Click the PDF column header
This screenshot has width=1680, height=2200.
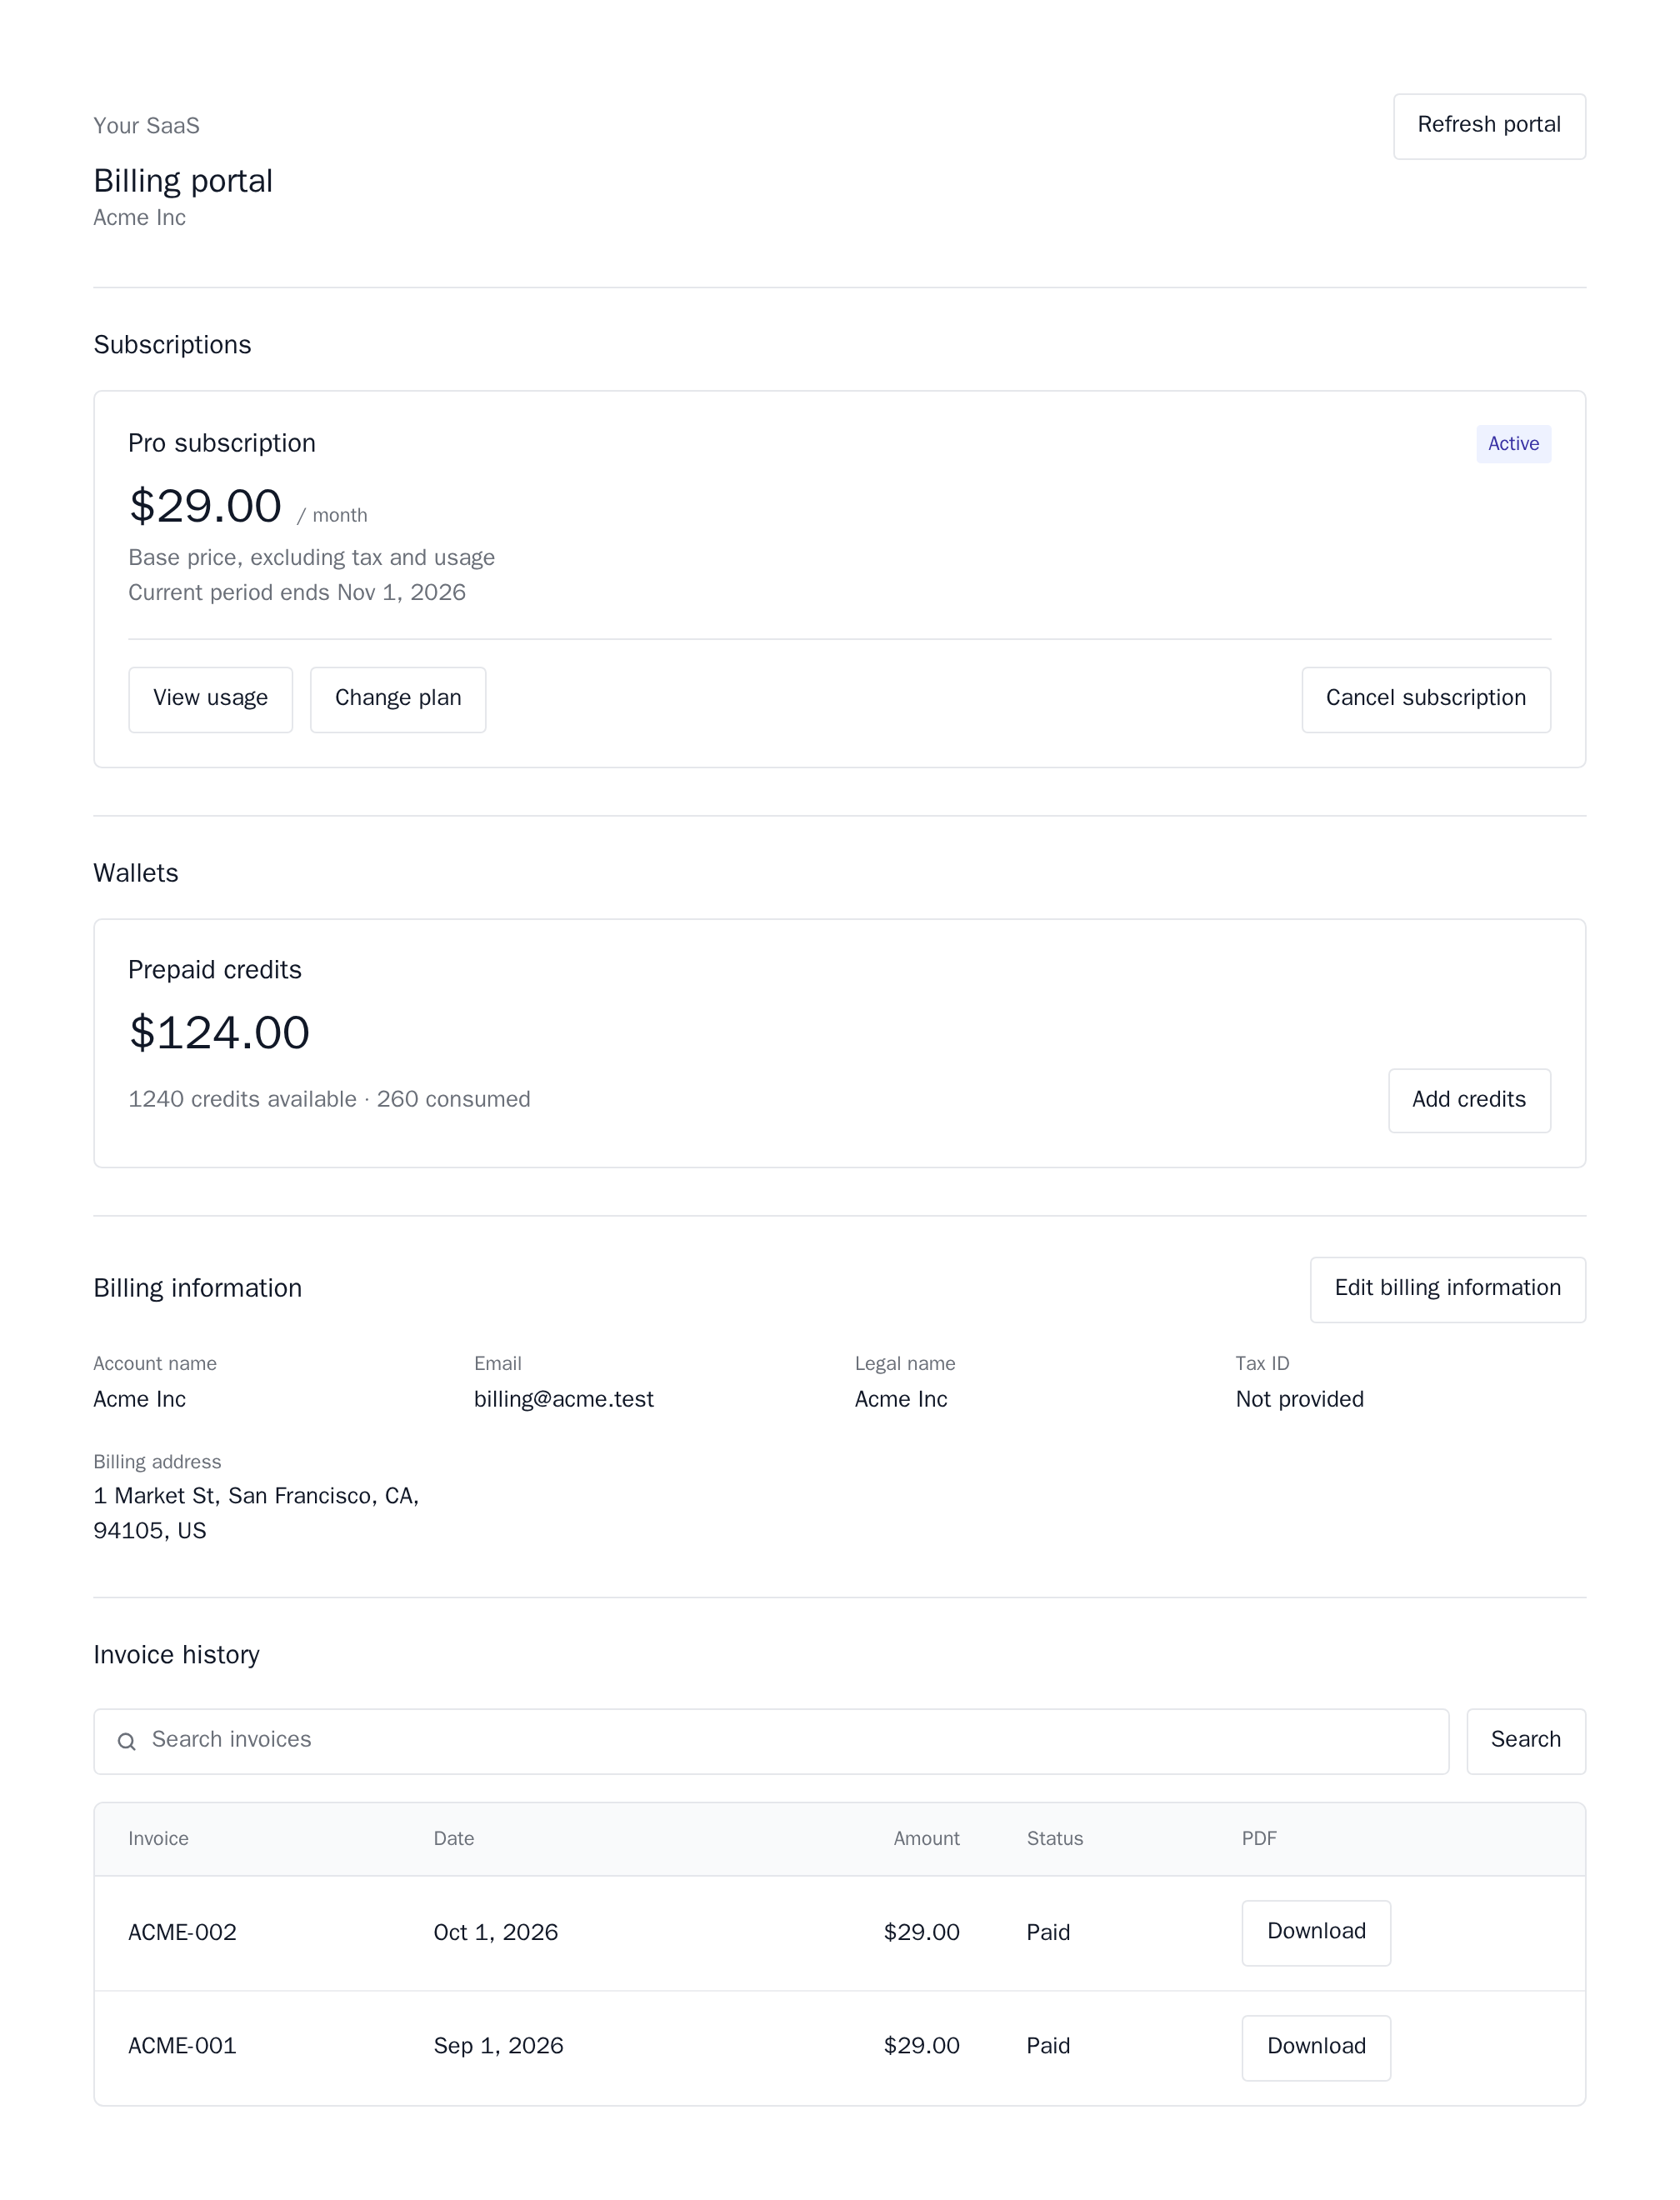pyautogui.click(x=1259, y=1838)
